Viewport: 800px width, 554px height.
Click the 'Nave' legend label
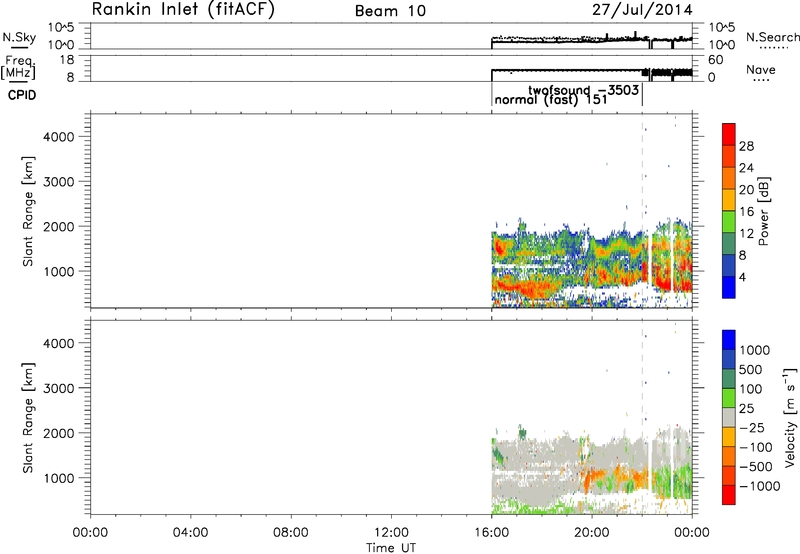point(761,69)
